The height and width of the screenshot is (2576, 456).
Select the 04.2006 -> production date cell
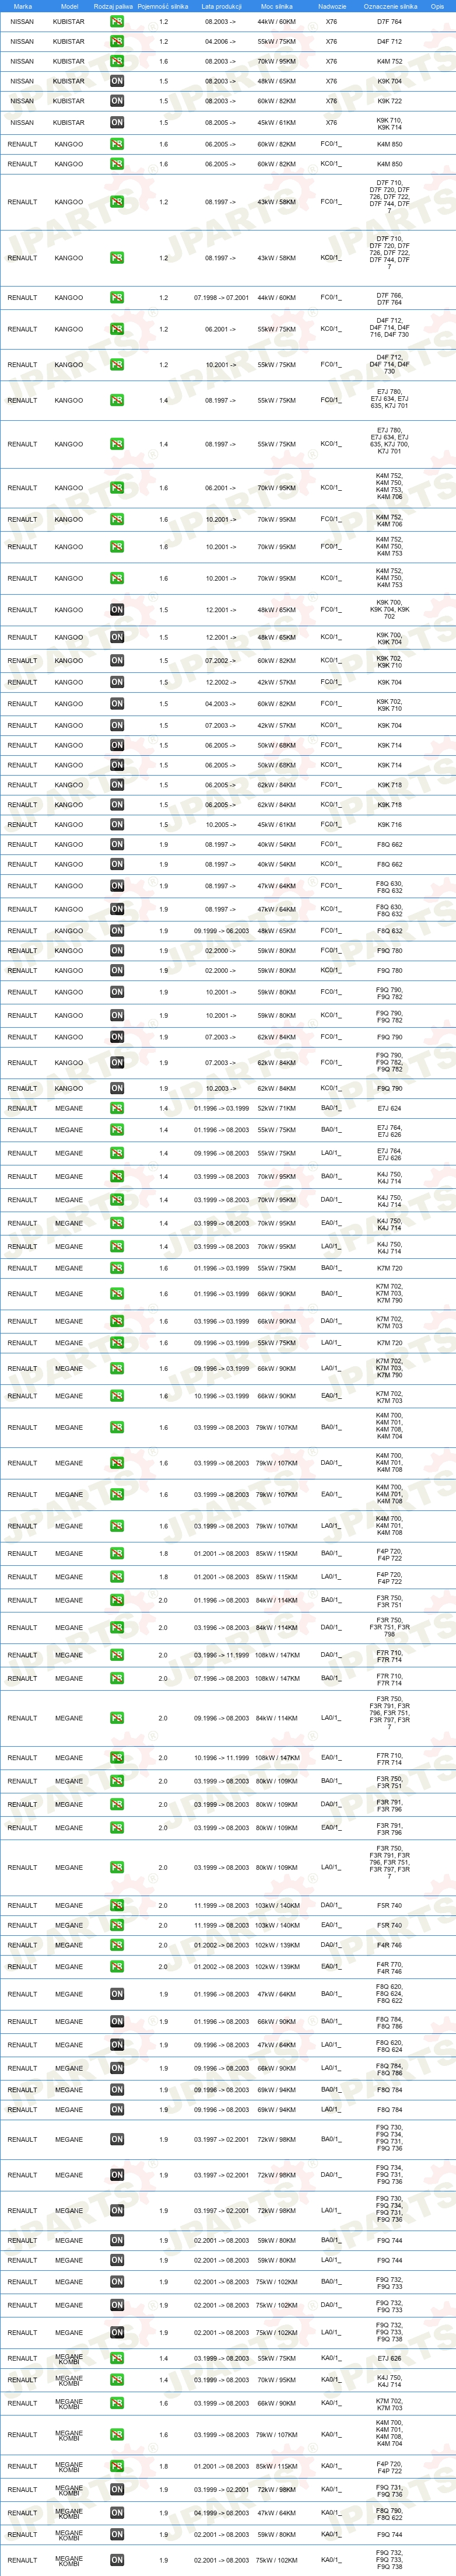(221, 42)
